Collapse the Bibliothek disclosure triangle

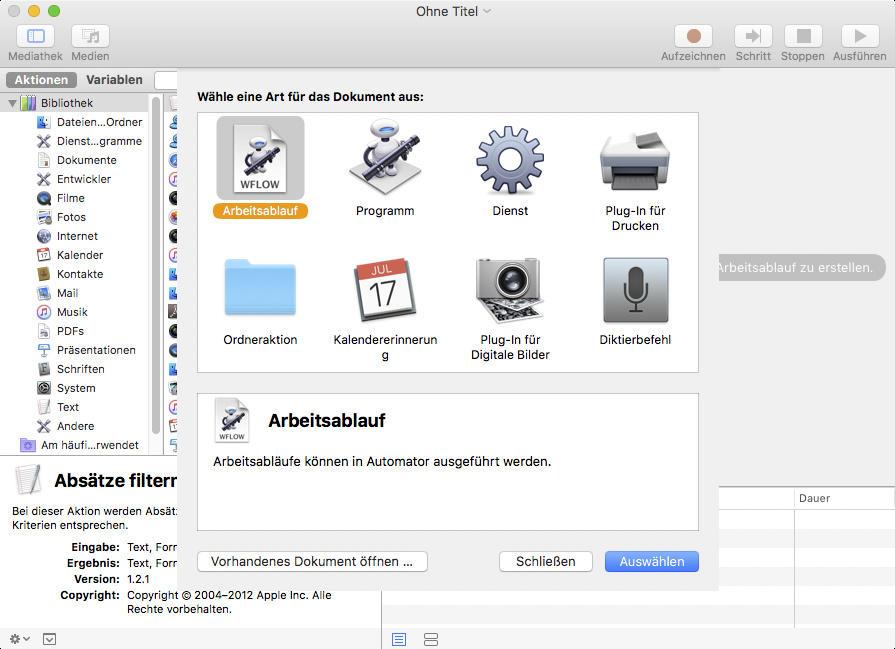click(12, 103)
